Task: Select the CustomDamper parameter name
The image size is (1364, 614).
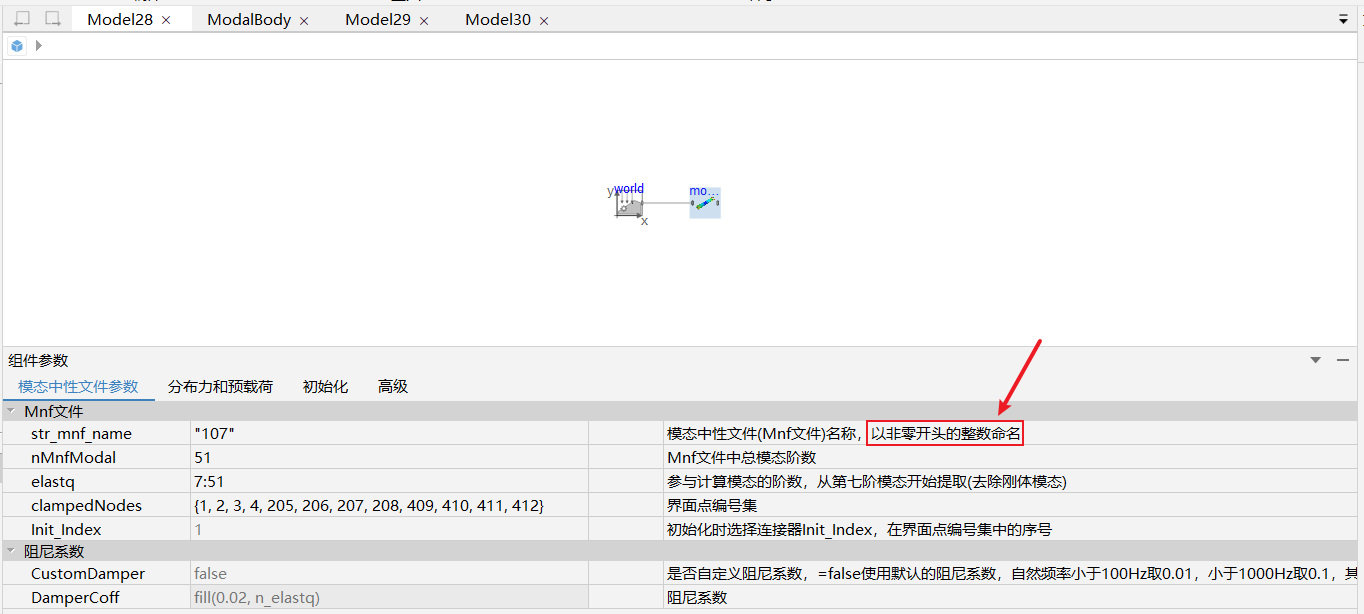Action: tap(88, 573)
